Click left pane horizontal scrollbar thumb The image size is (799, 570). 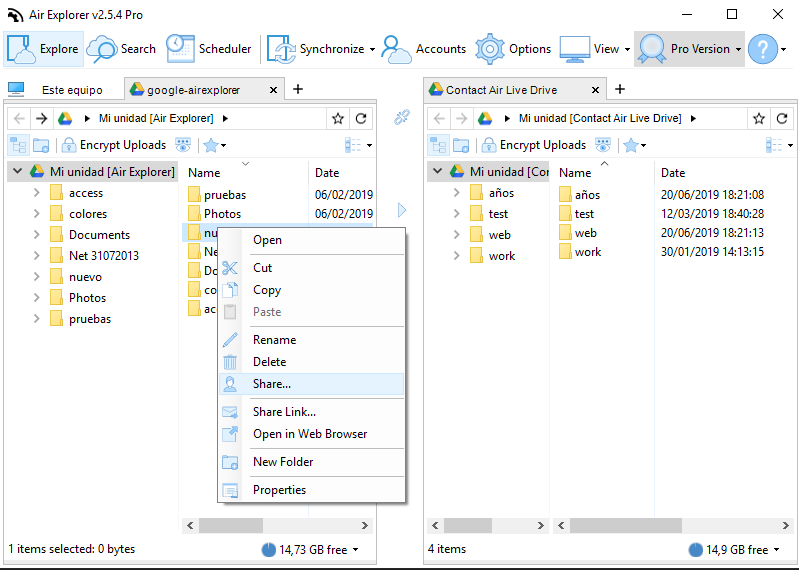pos(231,526)
